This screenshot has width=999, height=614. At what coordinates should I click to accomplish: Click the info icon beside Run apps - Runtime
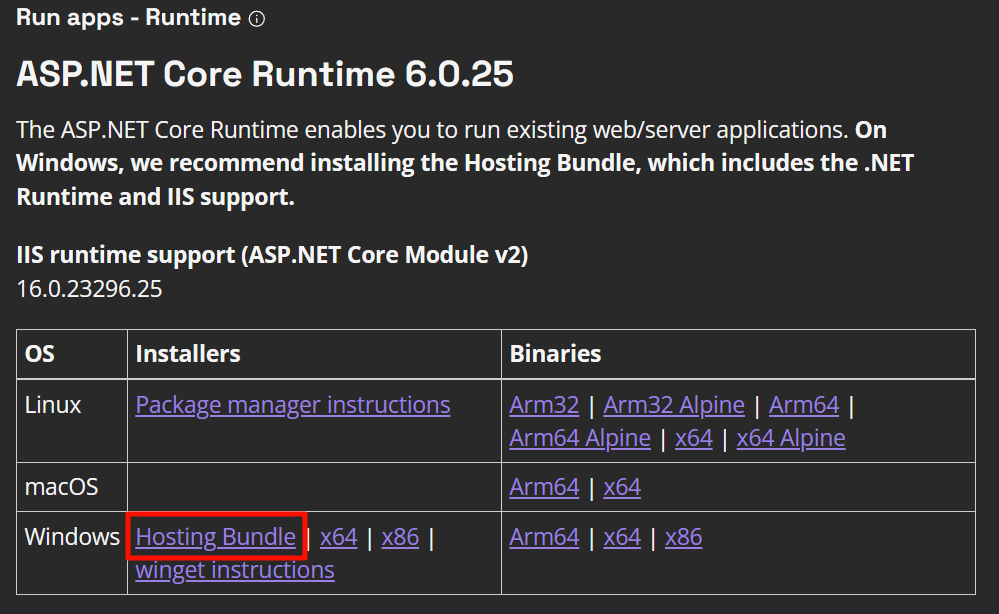tap(257, 19)
